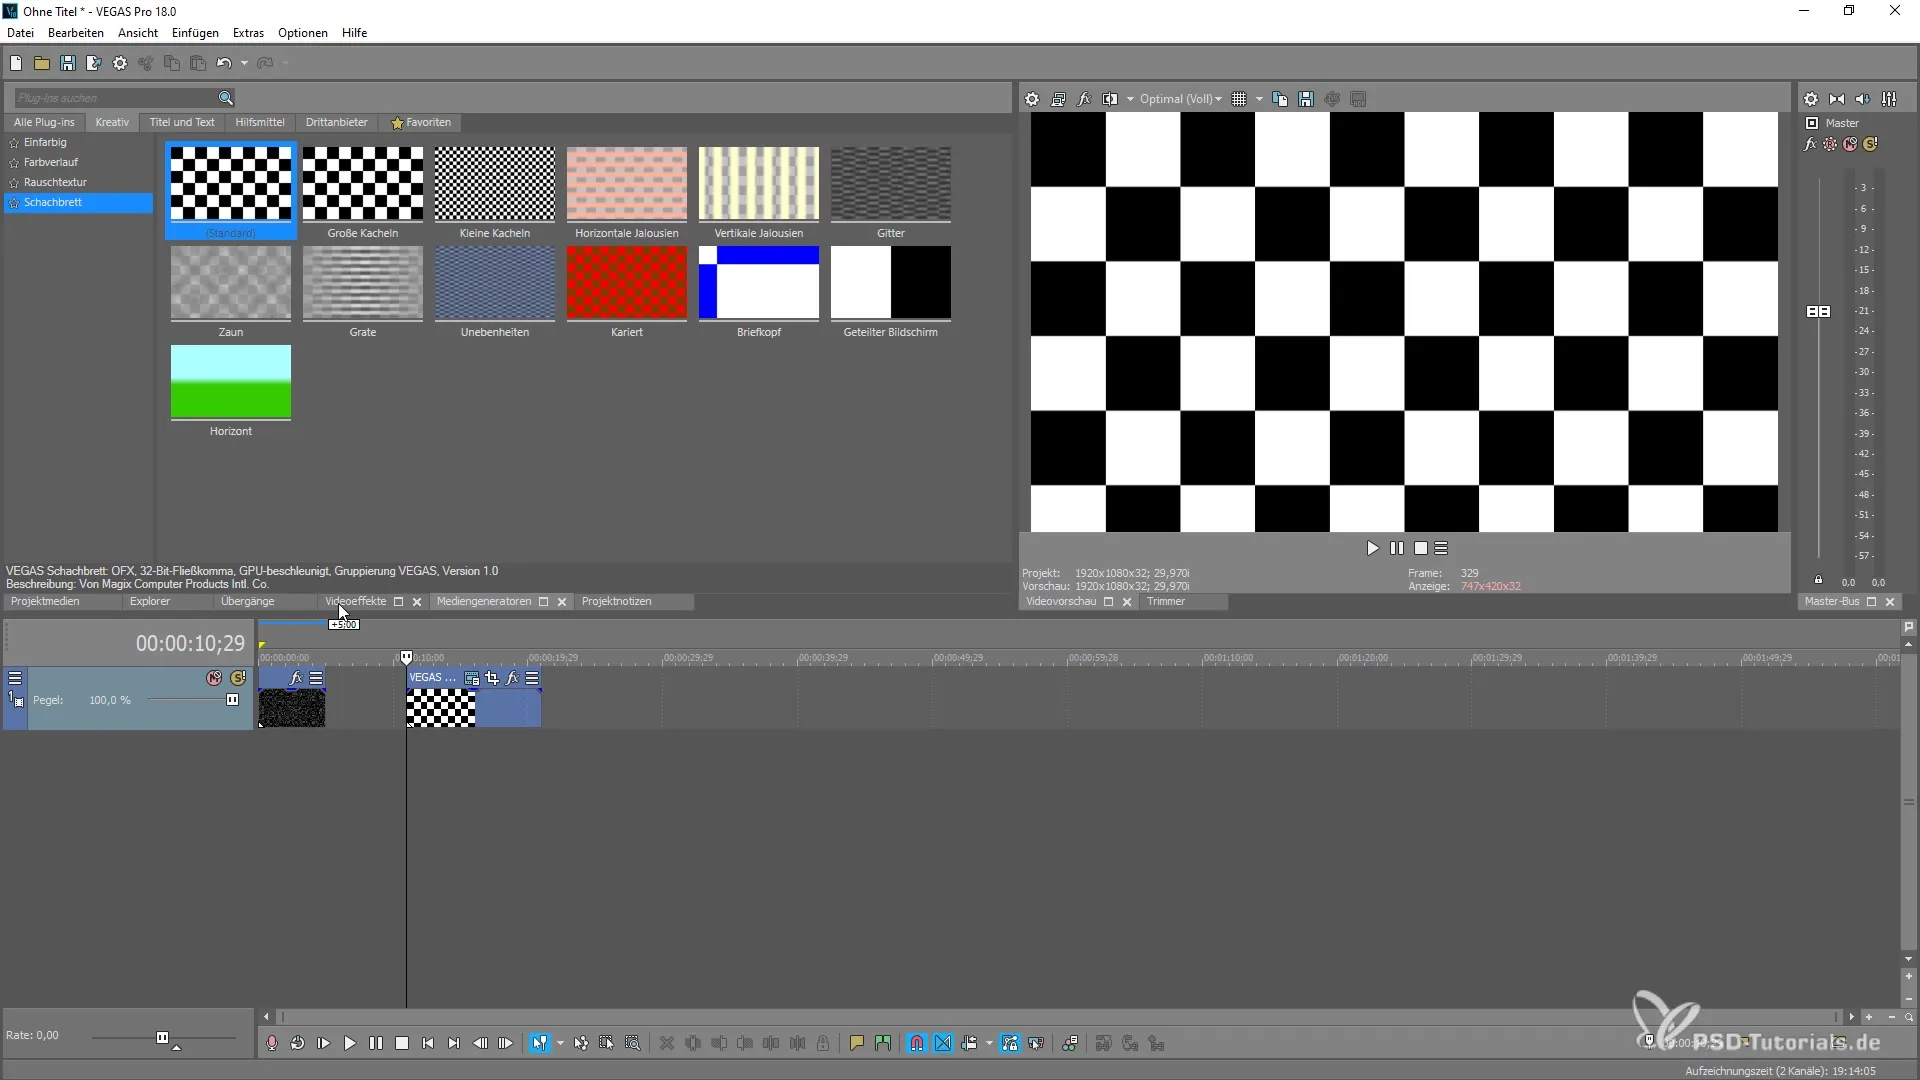Open pan/crop on the VEGAS checkerboard clip
The width and height of the screenshot is (1920, 1080).
(492, 678)
